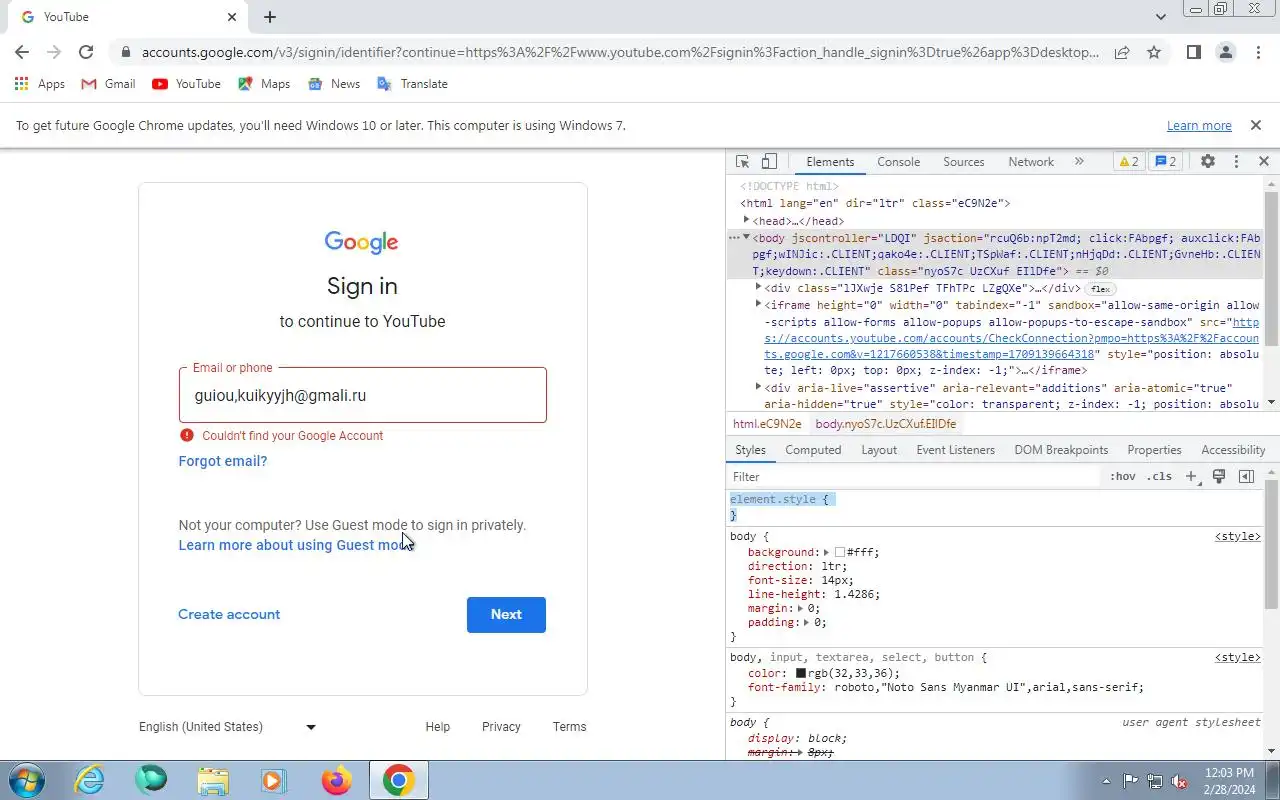Screen dimensions: 1280x800
Task: Switch to the Sources tab
Action: [964, 162]
